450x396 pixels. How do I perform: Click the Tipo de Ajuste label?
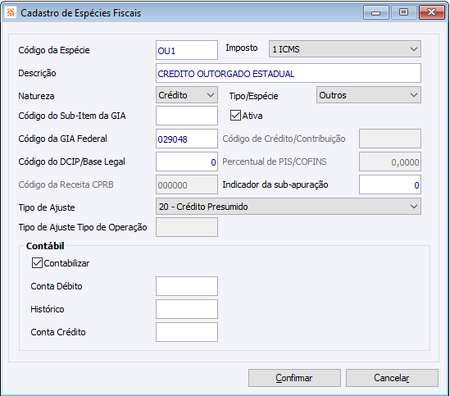[47, 207]
